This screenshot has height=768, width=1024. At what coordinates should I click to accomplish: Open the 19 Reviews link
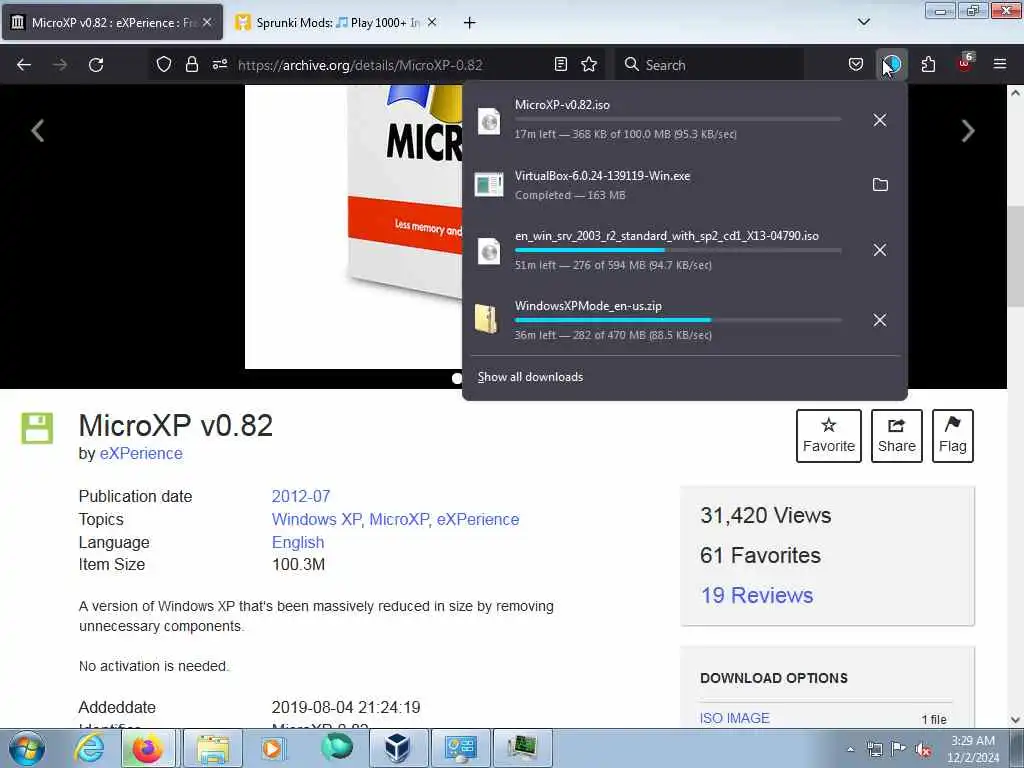[x=757, y=595]
